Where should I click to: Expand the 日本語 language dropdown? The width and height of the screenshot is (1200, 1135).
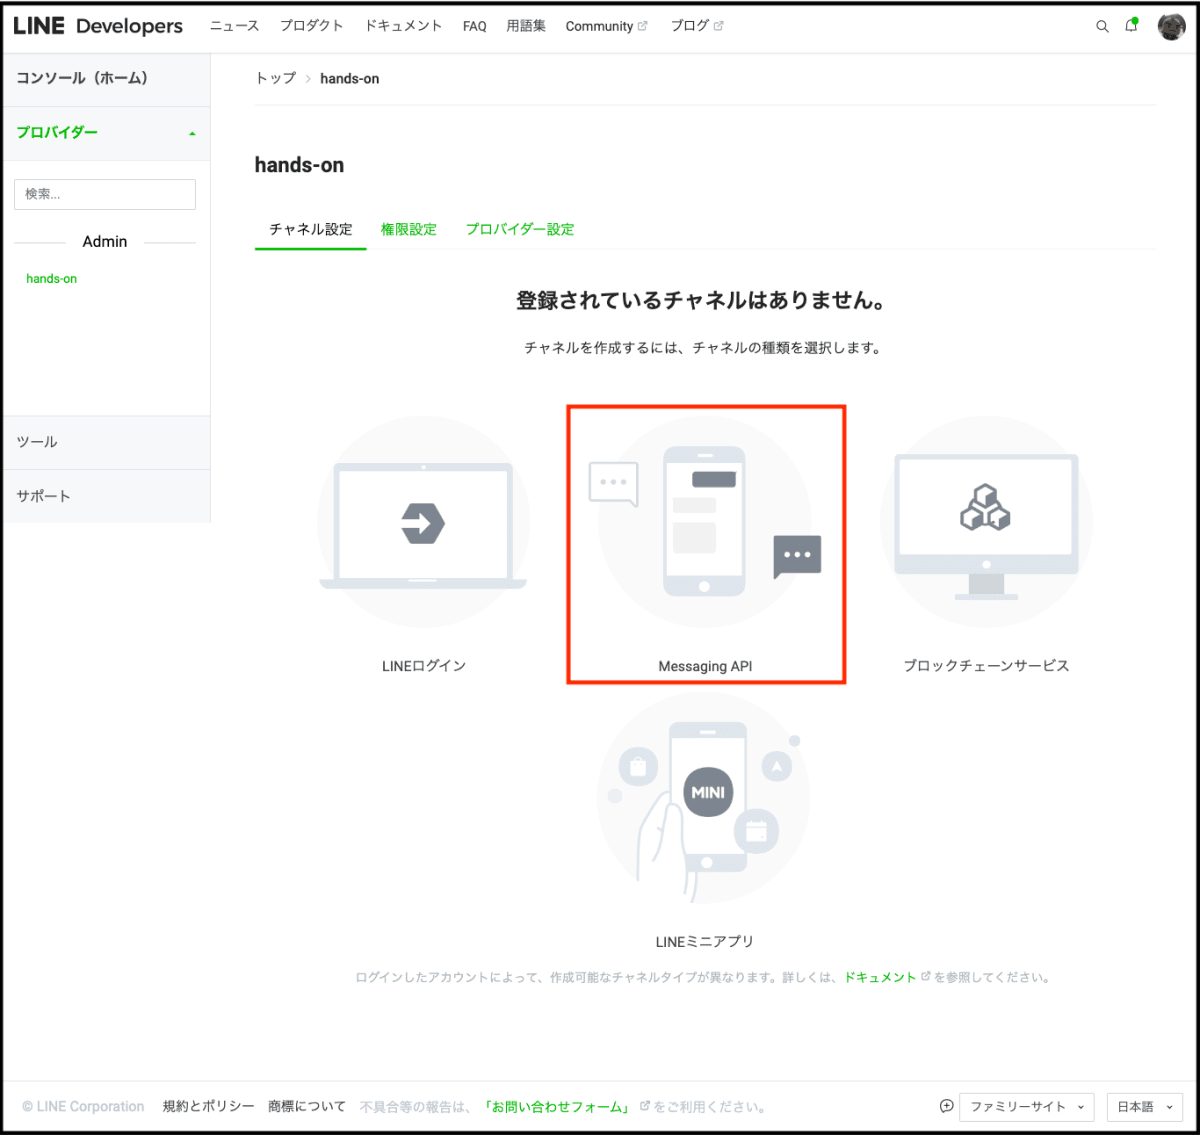coord(1145,1107)
